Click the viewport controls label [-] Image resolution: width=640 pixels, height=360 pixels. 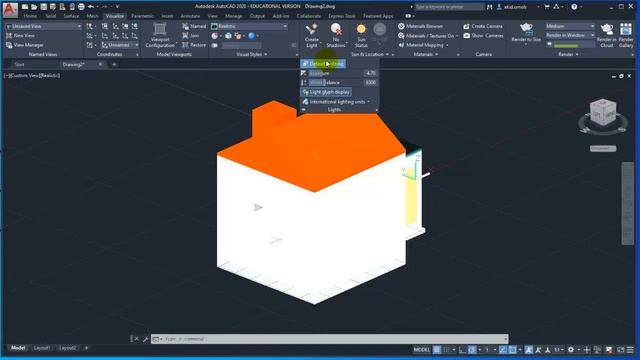click(x=6, y=76)
